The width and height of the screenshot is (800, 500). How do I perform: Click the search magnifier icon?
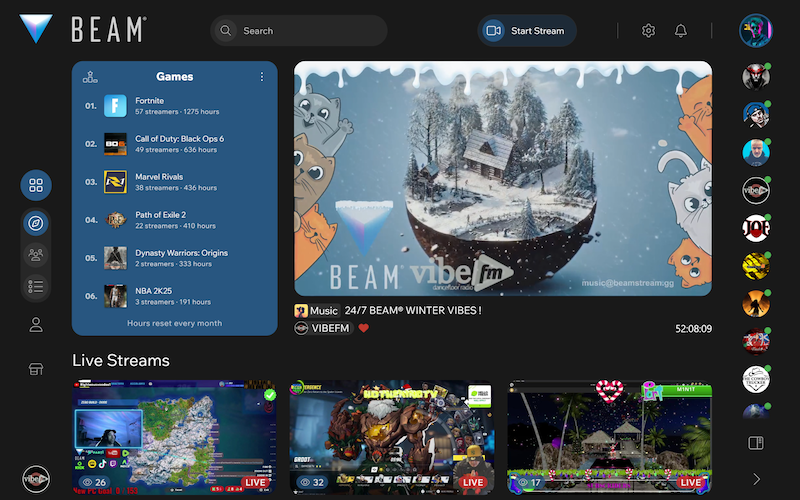tap(226, 31)
